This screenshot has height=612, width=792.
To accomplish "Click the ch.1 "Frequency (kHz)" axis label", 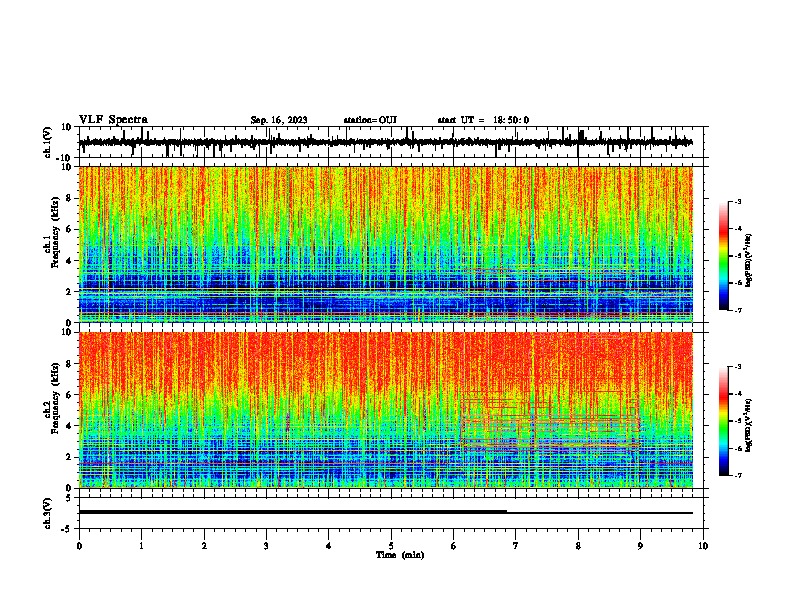I will coord(55,234).
